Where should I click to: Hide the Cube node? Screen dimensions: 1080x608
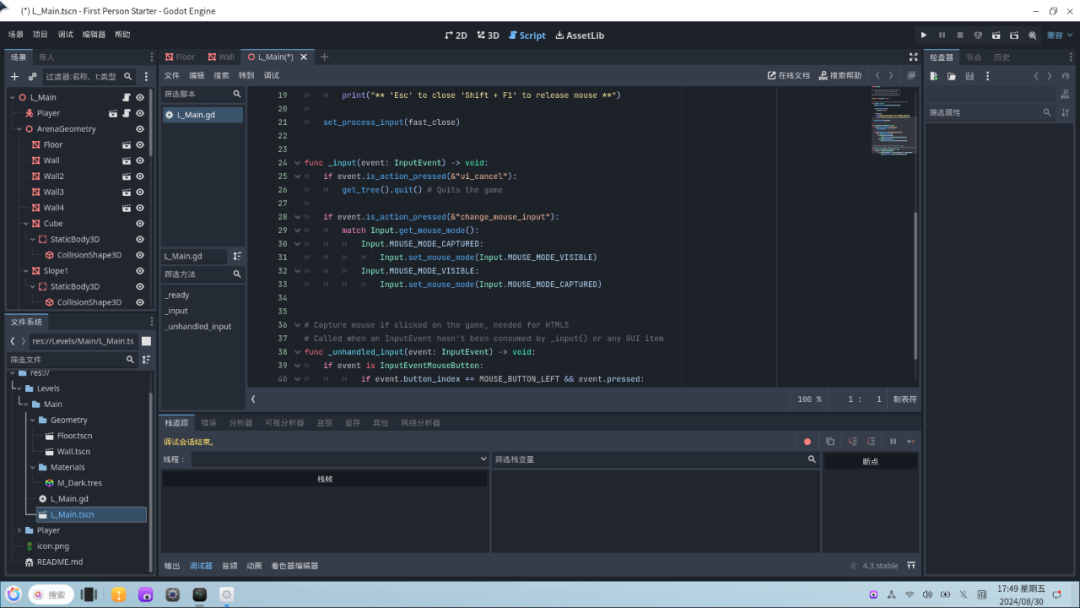coord(140,224)
